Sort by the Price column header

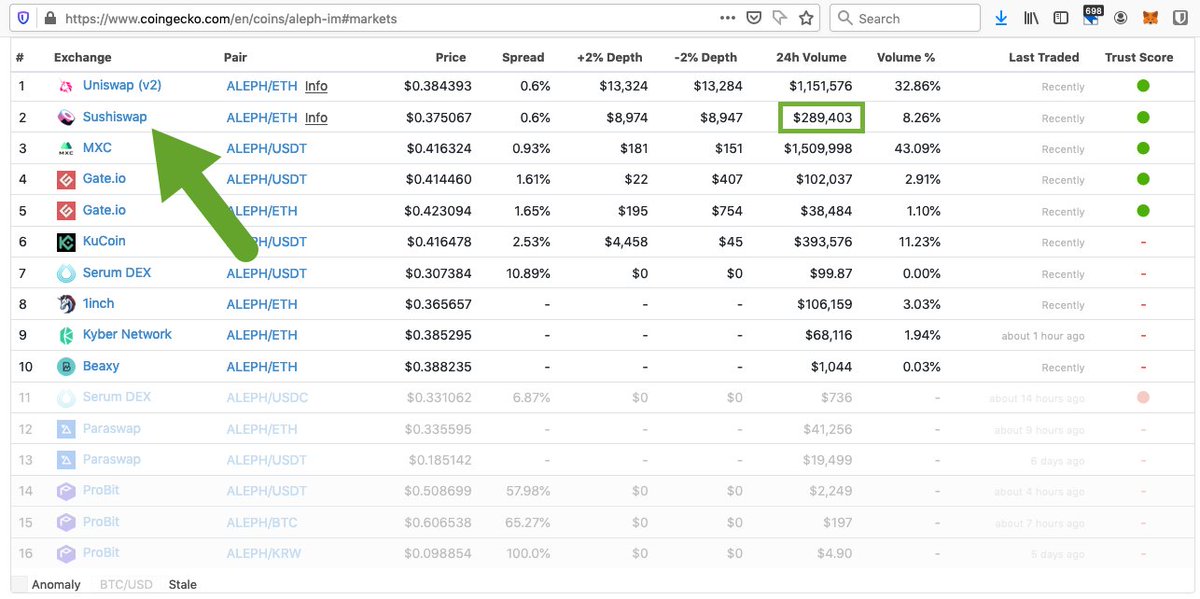[x=451, y=57]
